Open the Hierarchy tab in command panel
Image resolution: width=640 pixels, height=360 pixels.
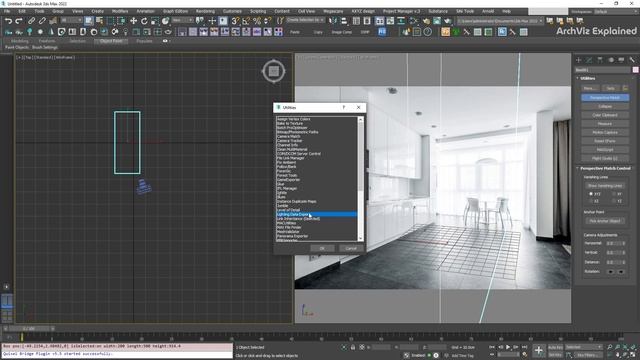click(x=600, y=60)
